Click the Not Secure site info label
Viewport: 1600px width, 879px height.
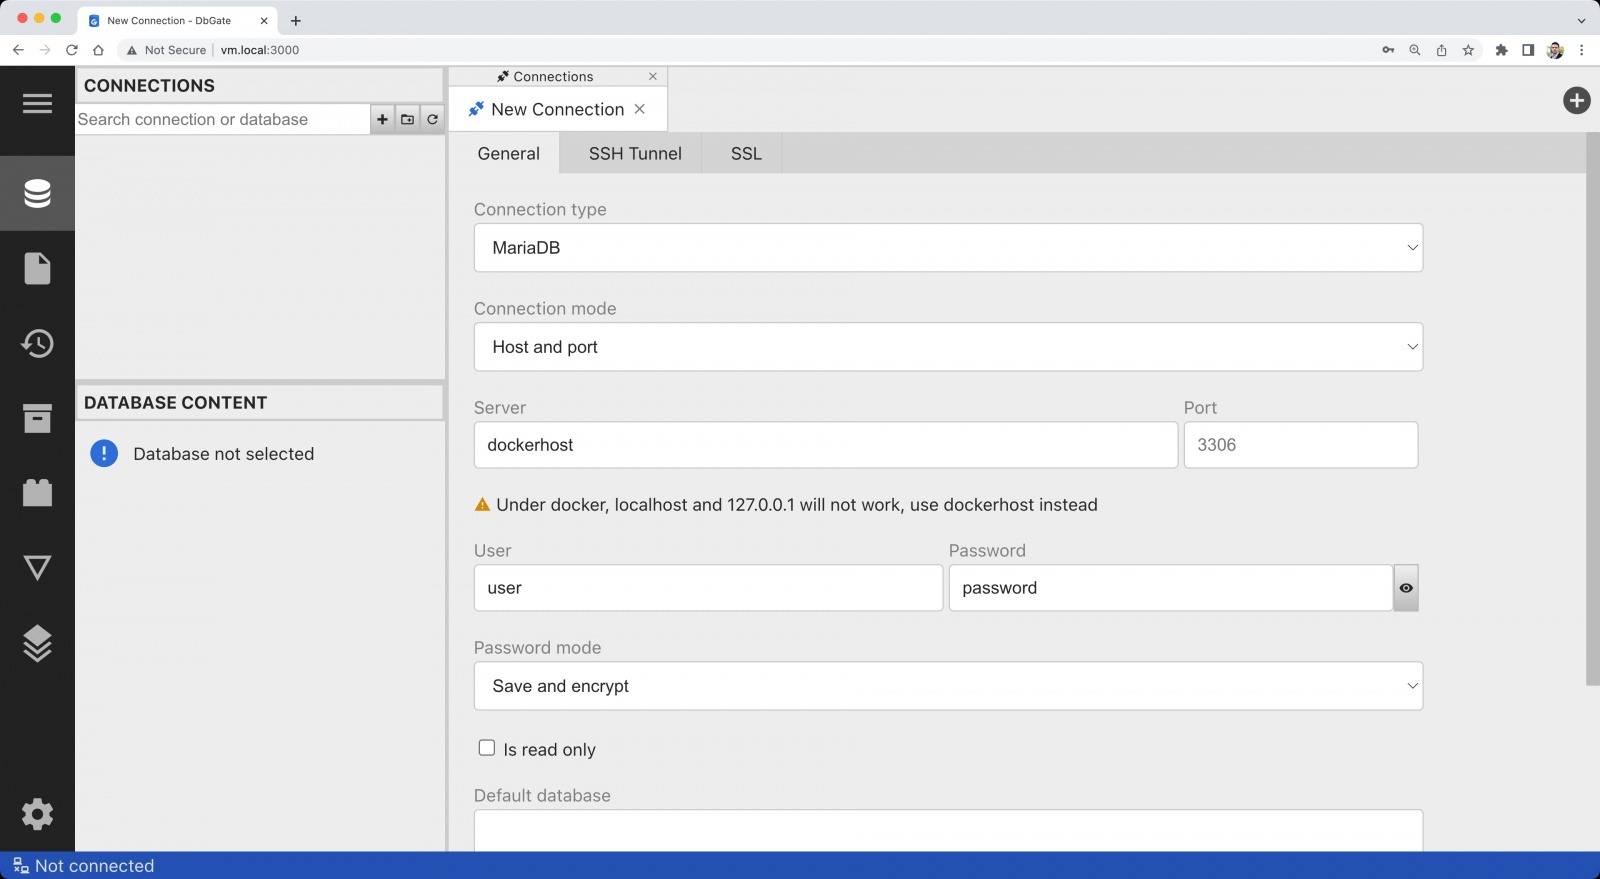click(x=166, y=50)
